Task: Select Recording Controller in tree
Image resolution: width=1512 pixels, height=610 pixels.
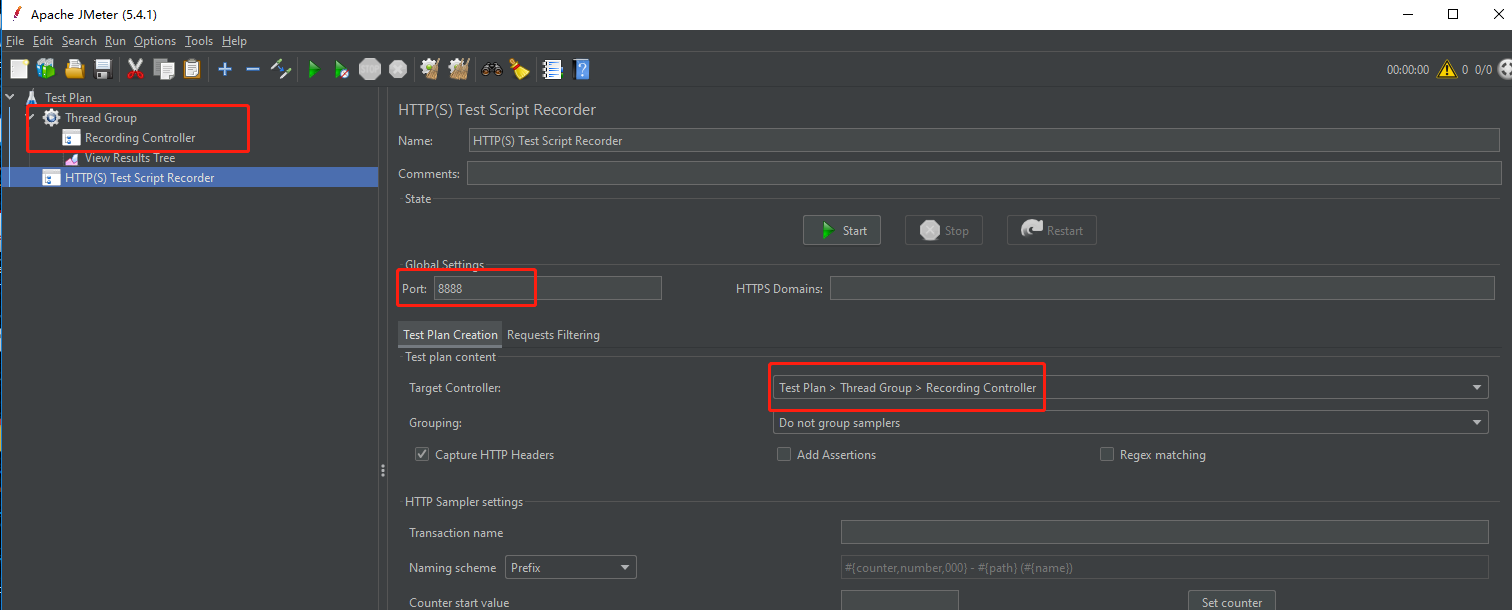Action: click(140, 138)
